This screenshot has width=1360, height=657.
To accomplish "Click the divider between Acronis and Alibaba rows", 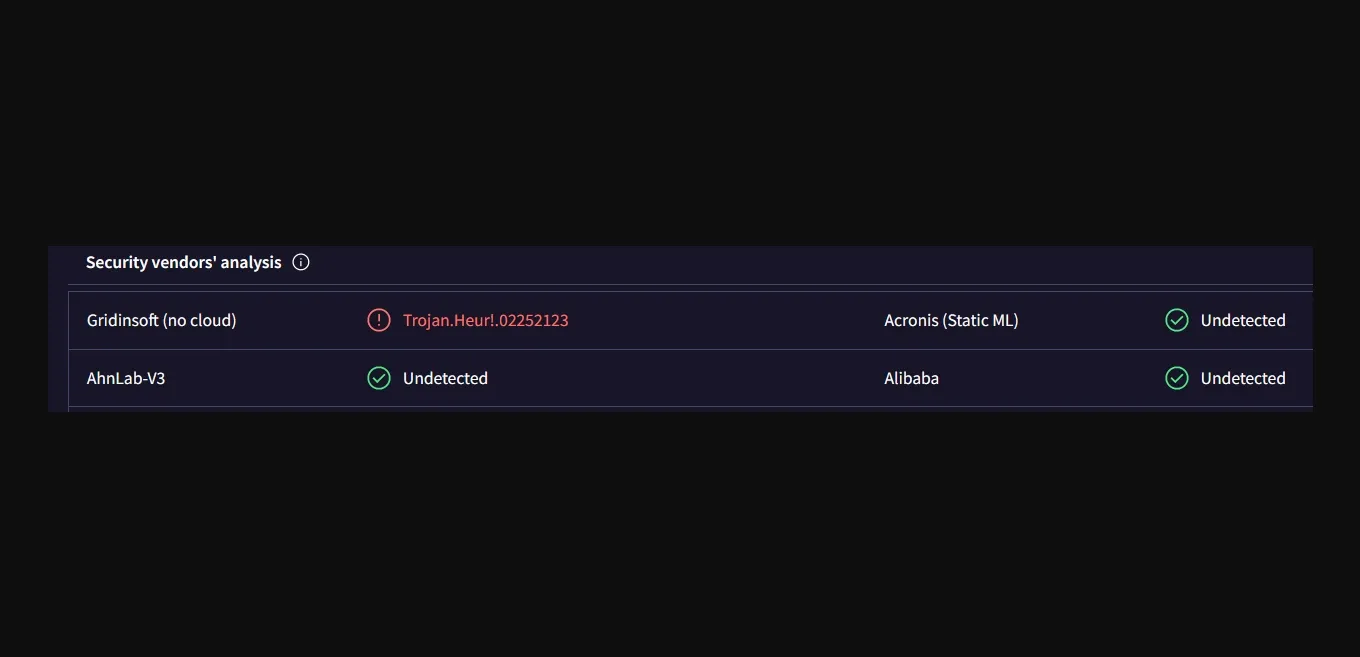I will (1000, 349).
